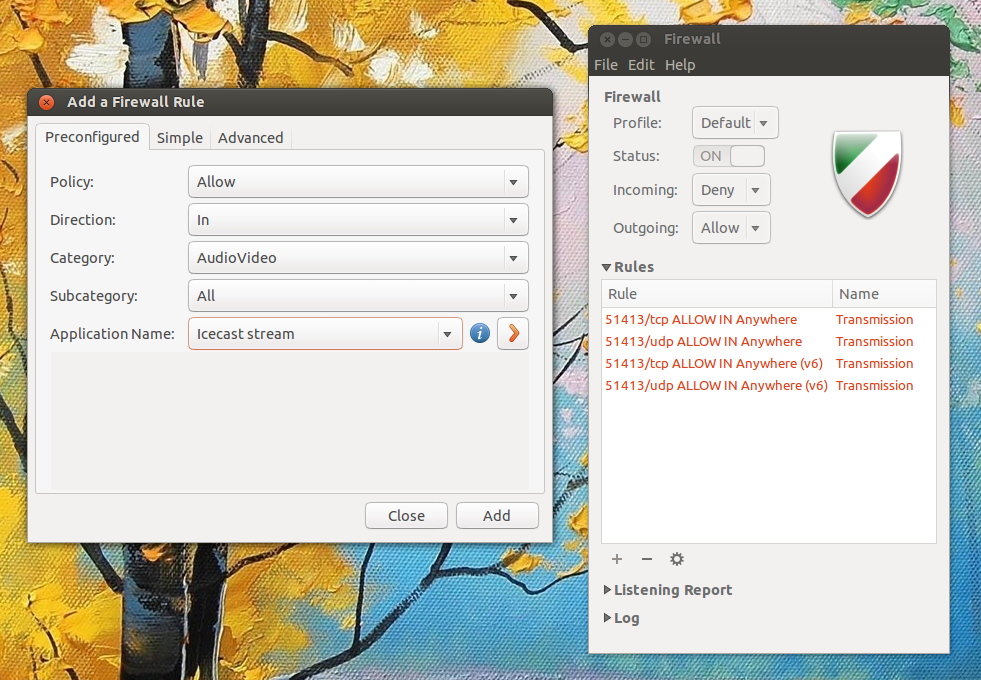
Task: Switch to the Advanced tab
Action: tap(250, 137)
